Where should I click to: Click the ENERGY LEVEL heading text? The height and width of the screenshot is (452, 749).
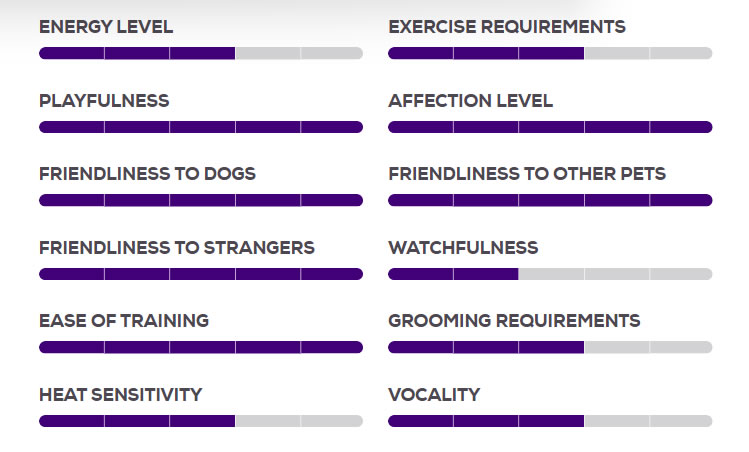click(x=106, y=27)
